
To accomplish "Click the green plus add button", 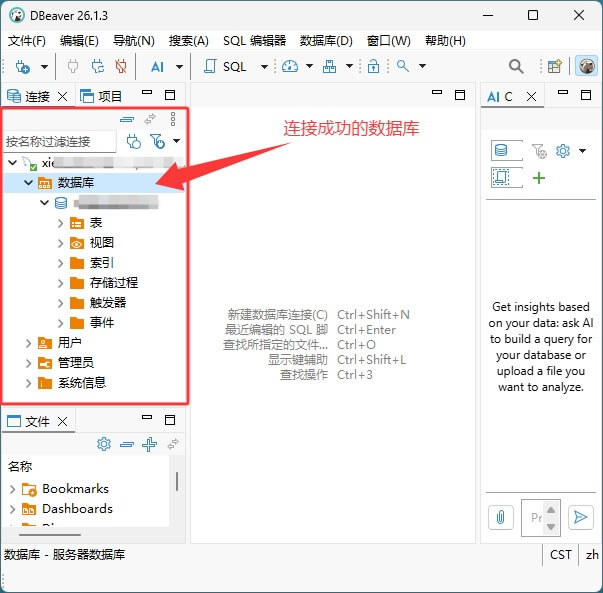I will coord(539,178).
